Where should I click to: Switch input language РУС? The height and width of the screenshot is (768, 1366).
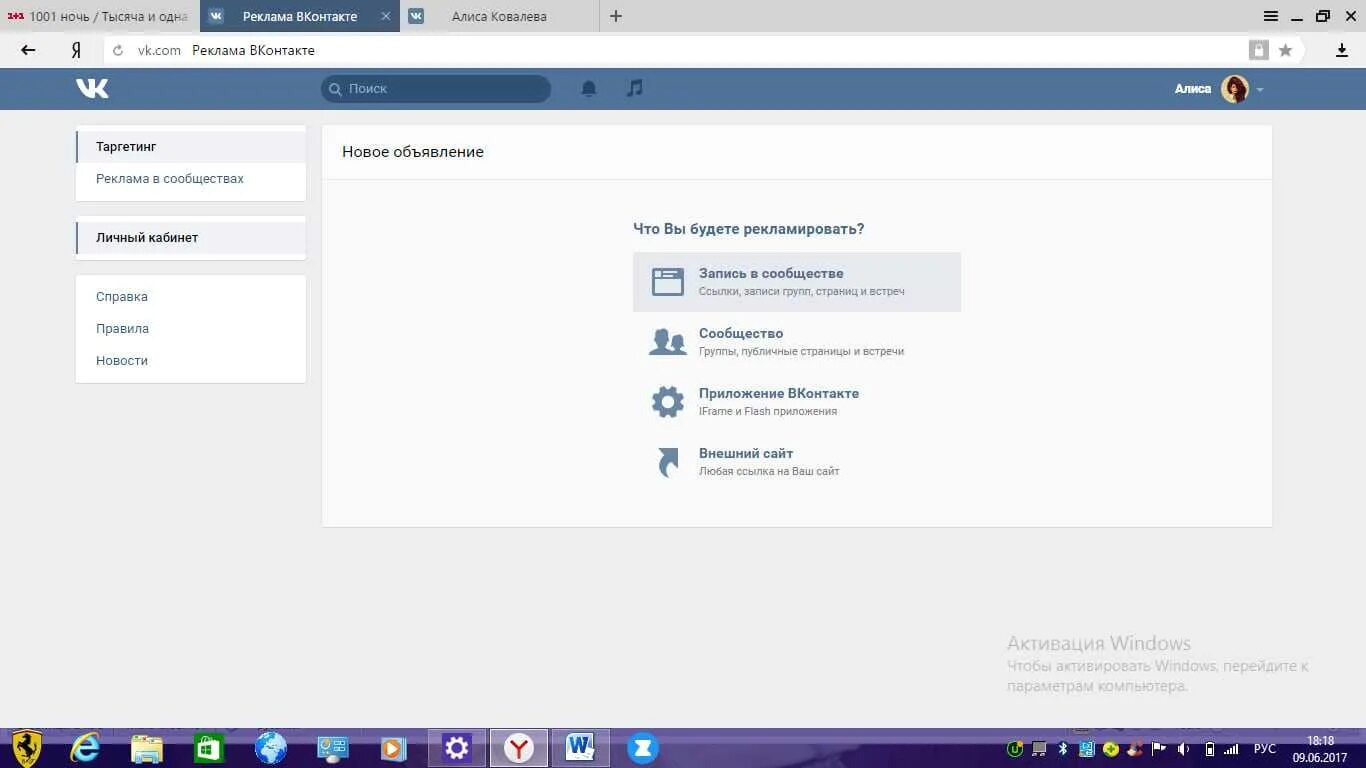tap(1265, 749)
